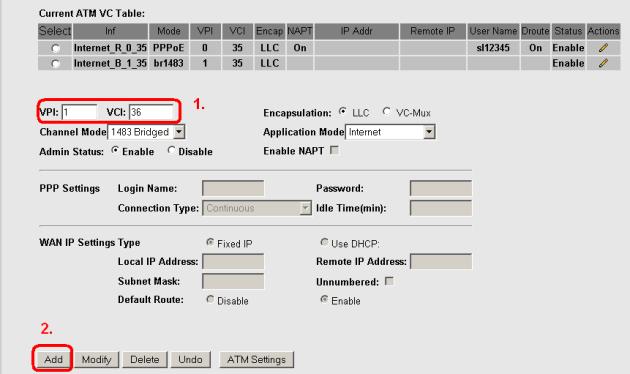Click the Idle Time(min) field
This screenshot has height=374, width=630.
pos(441,208)
